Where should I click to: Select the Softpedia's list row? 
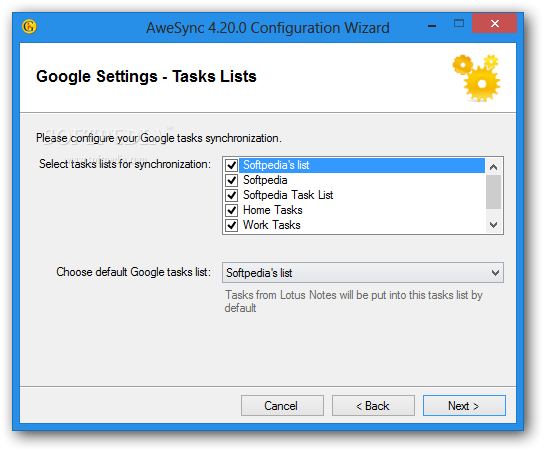[x=362, y=165]
